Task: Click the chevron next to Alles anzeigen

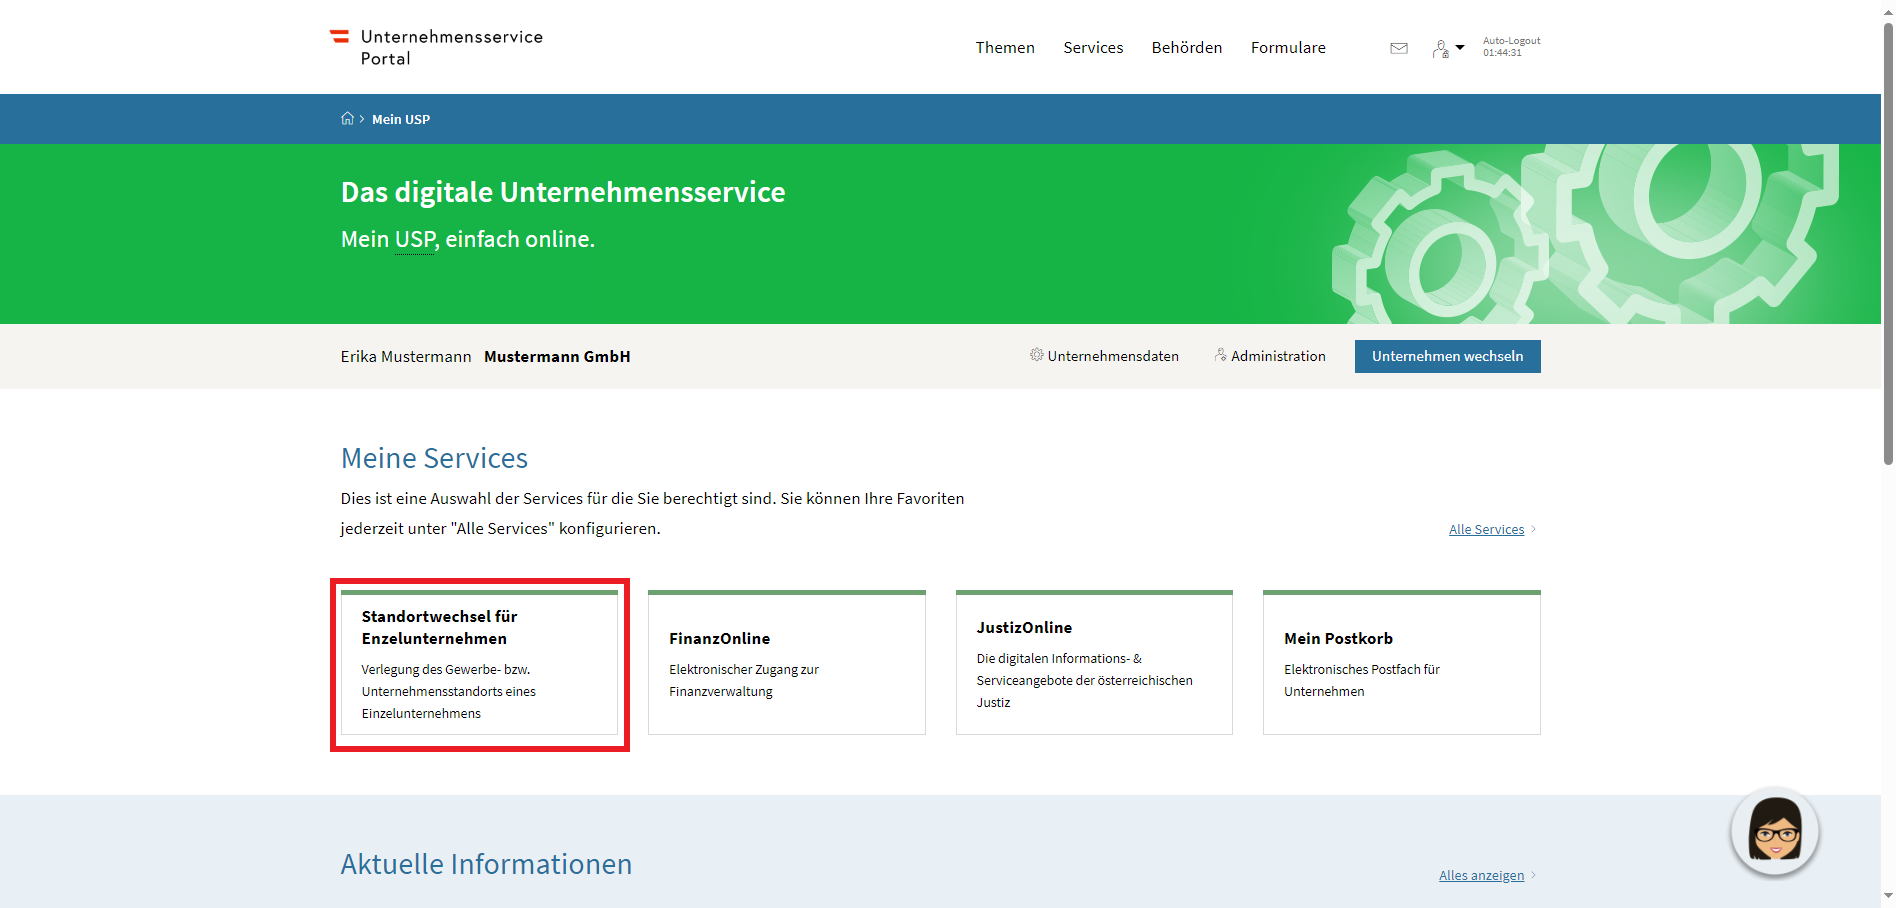Action: pos(1534,875)
